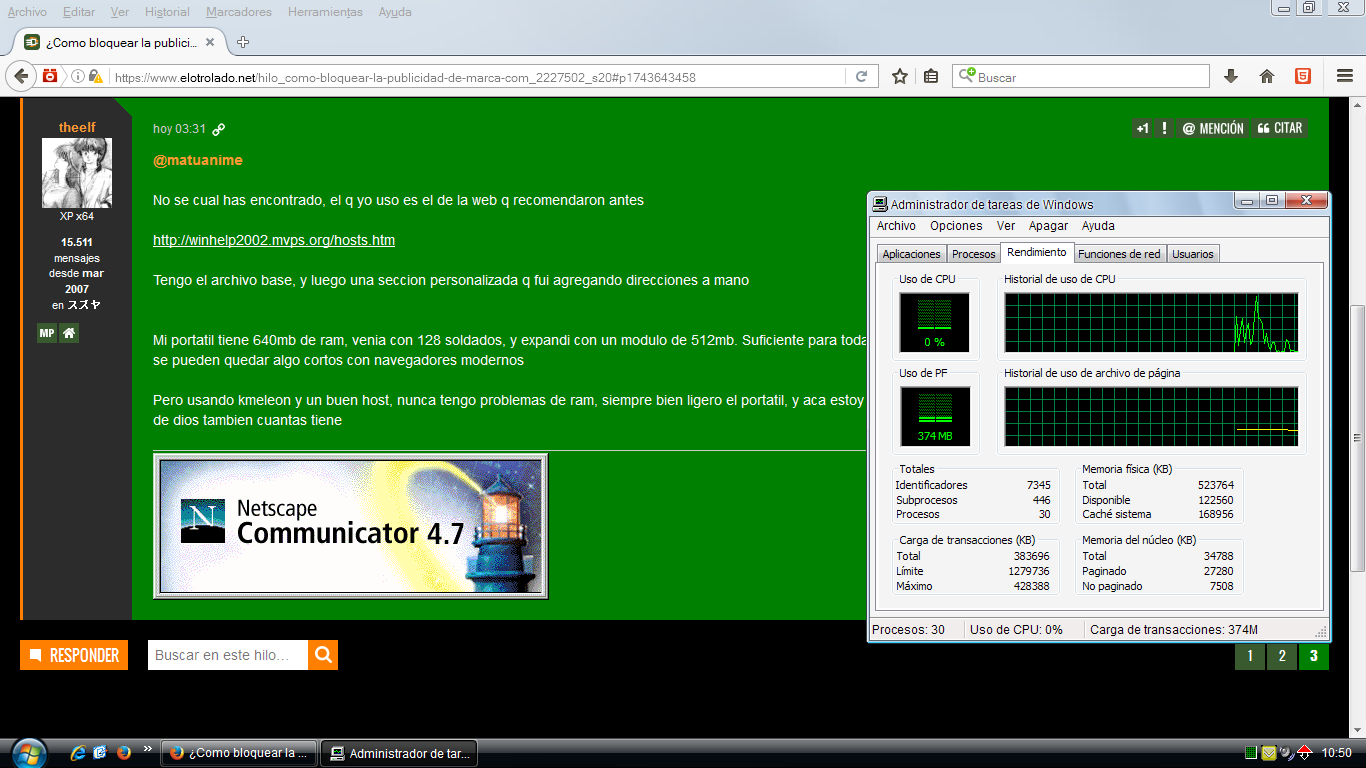Click the red arrow tray icon
Screen dimensions: 1366x768
coord(1305,753)
